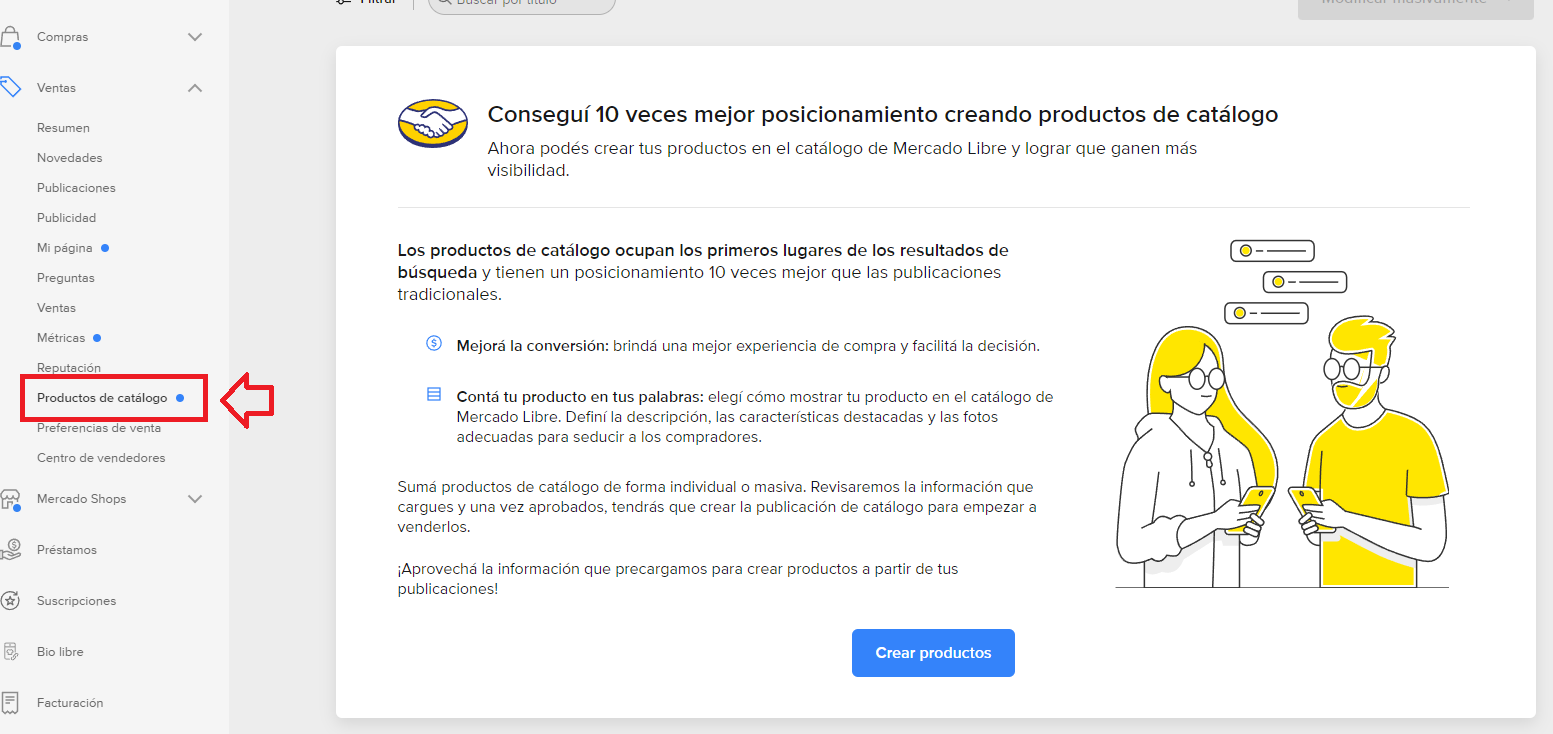
Task: Click the paragraph starting 'Sumá productos de catálogo'
Action: [x=716, y=507]
